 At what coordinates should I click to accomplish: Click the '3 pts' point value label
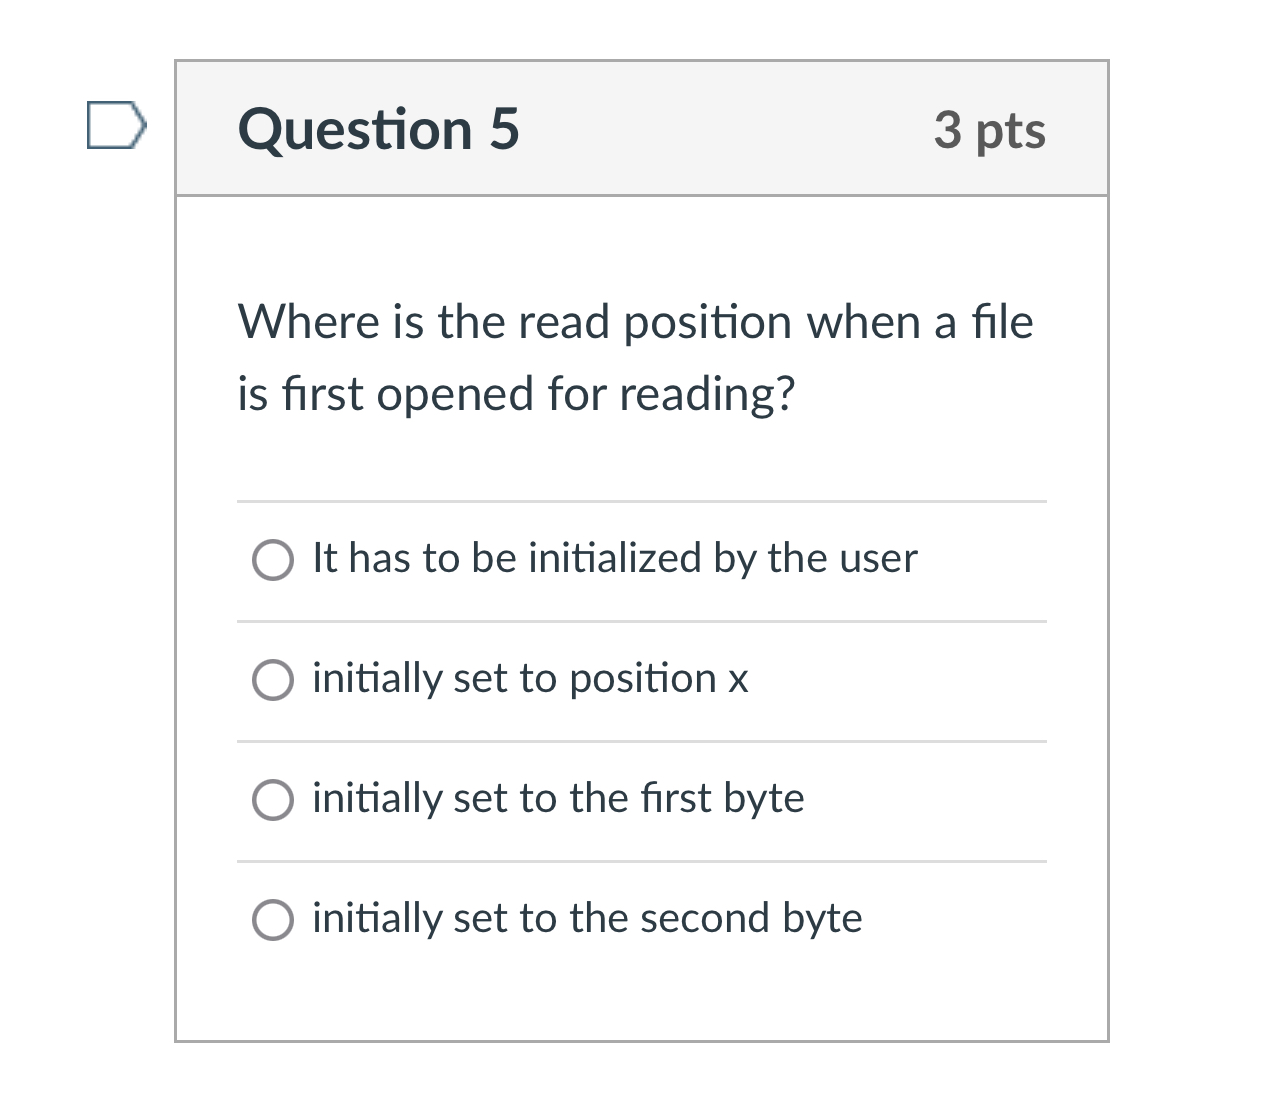point(989,129)
